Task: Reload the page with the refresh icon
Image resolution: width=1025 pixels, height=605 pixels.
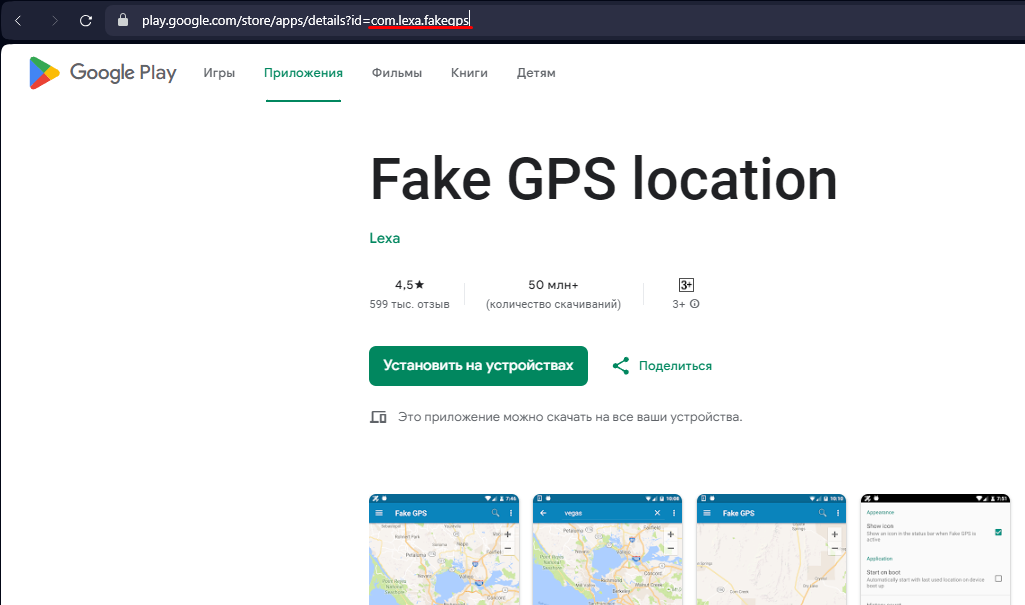Action: pyautogui.click(x=86, y=20)
